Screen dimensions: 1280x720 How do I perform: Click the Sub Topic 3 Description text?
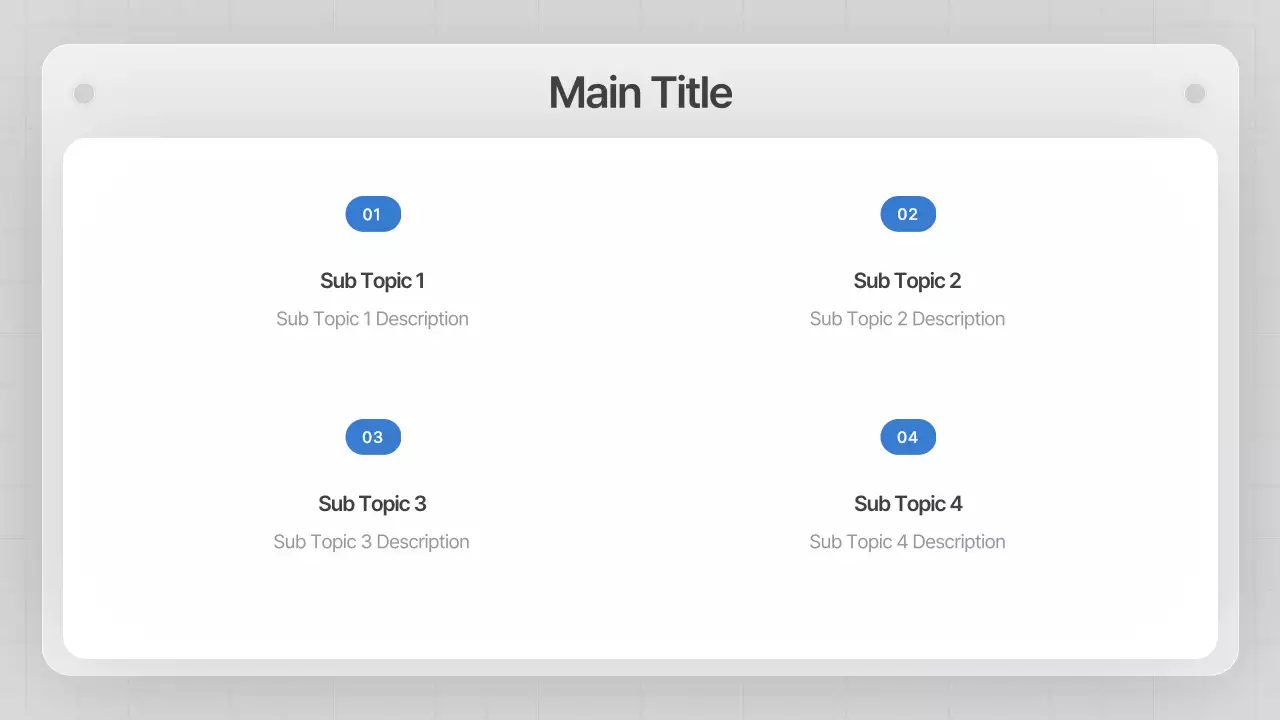coord(371,542)
